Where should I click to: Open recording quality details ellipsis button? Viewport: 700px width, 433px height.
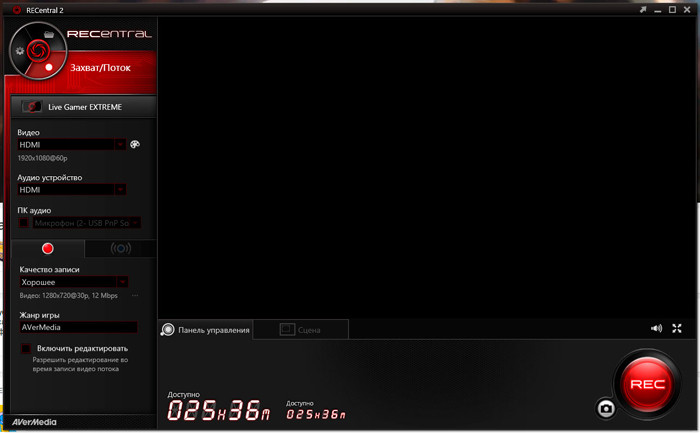(x=135, y=296)
